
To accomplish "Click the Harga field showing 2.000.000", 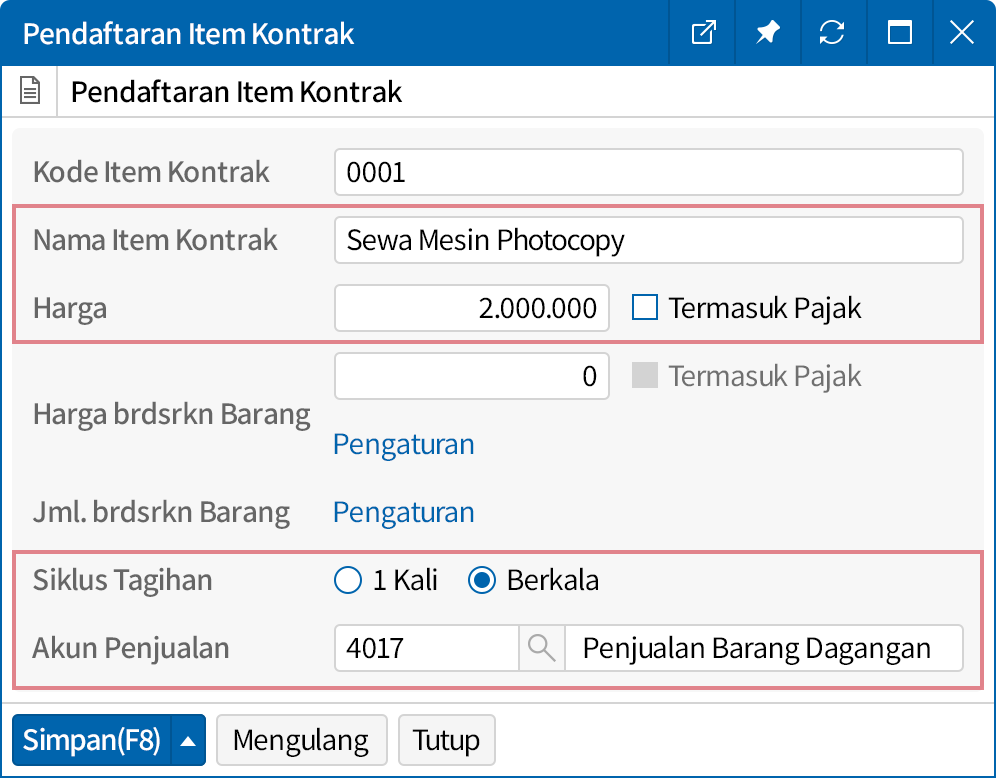I will 471,308.
